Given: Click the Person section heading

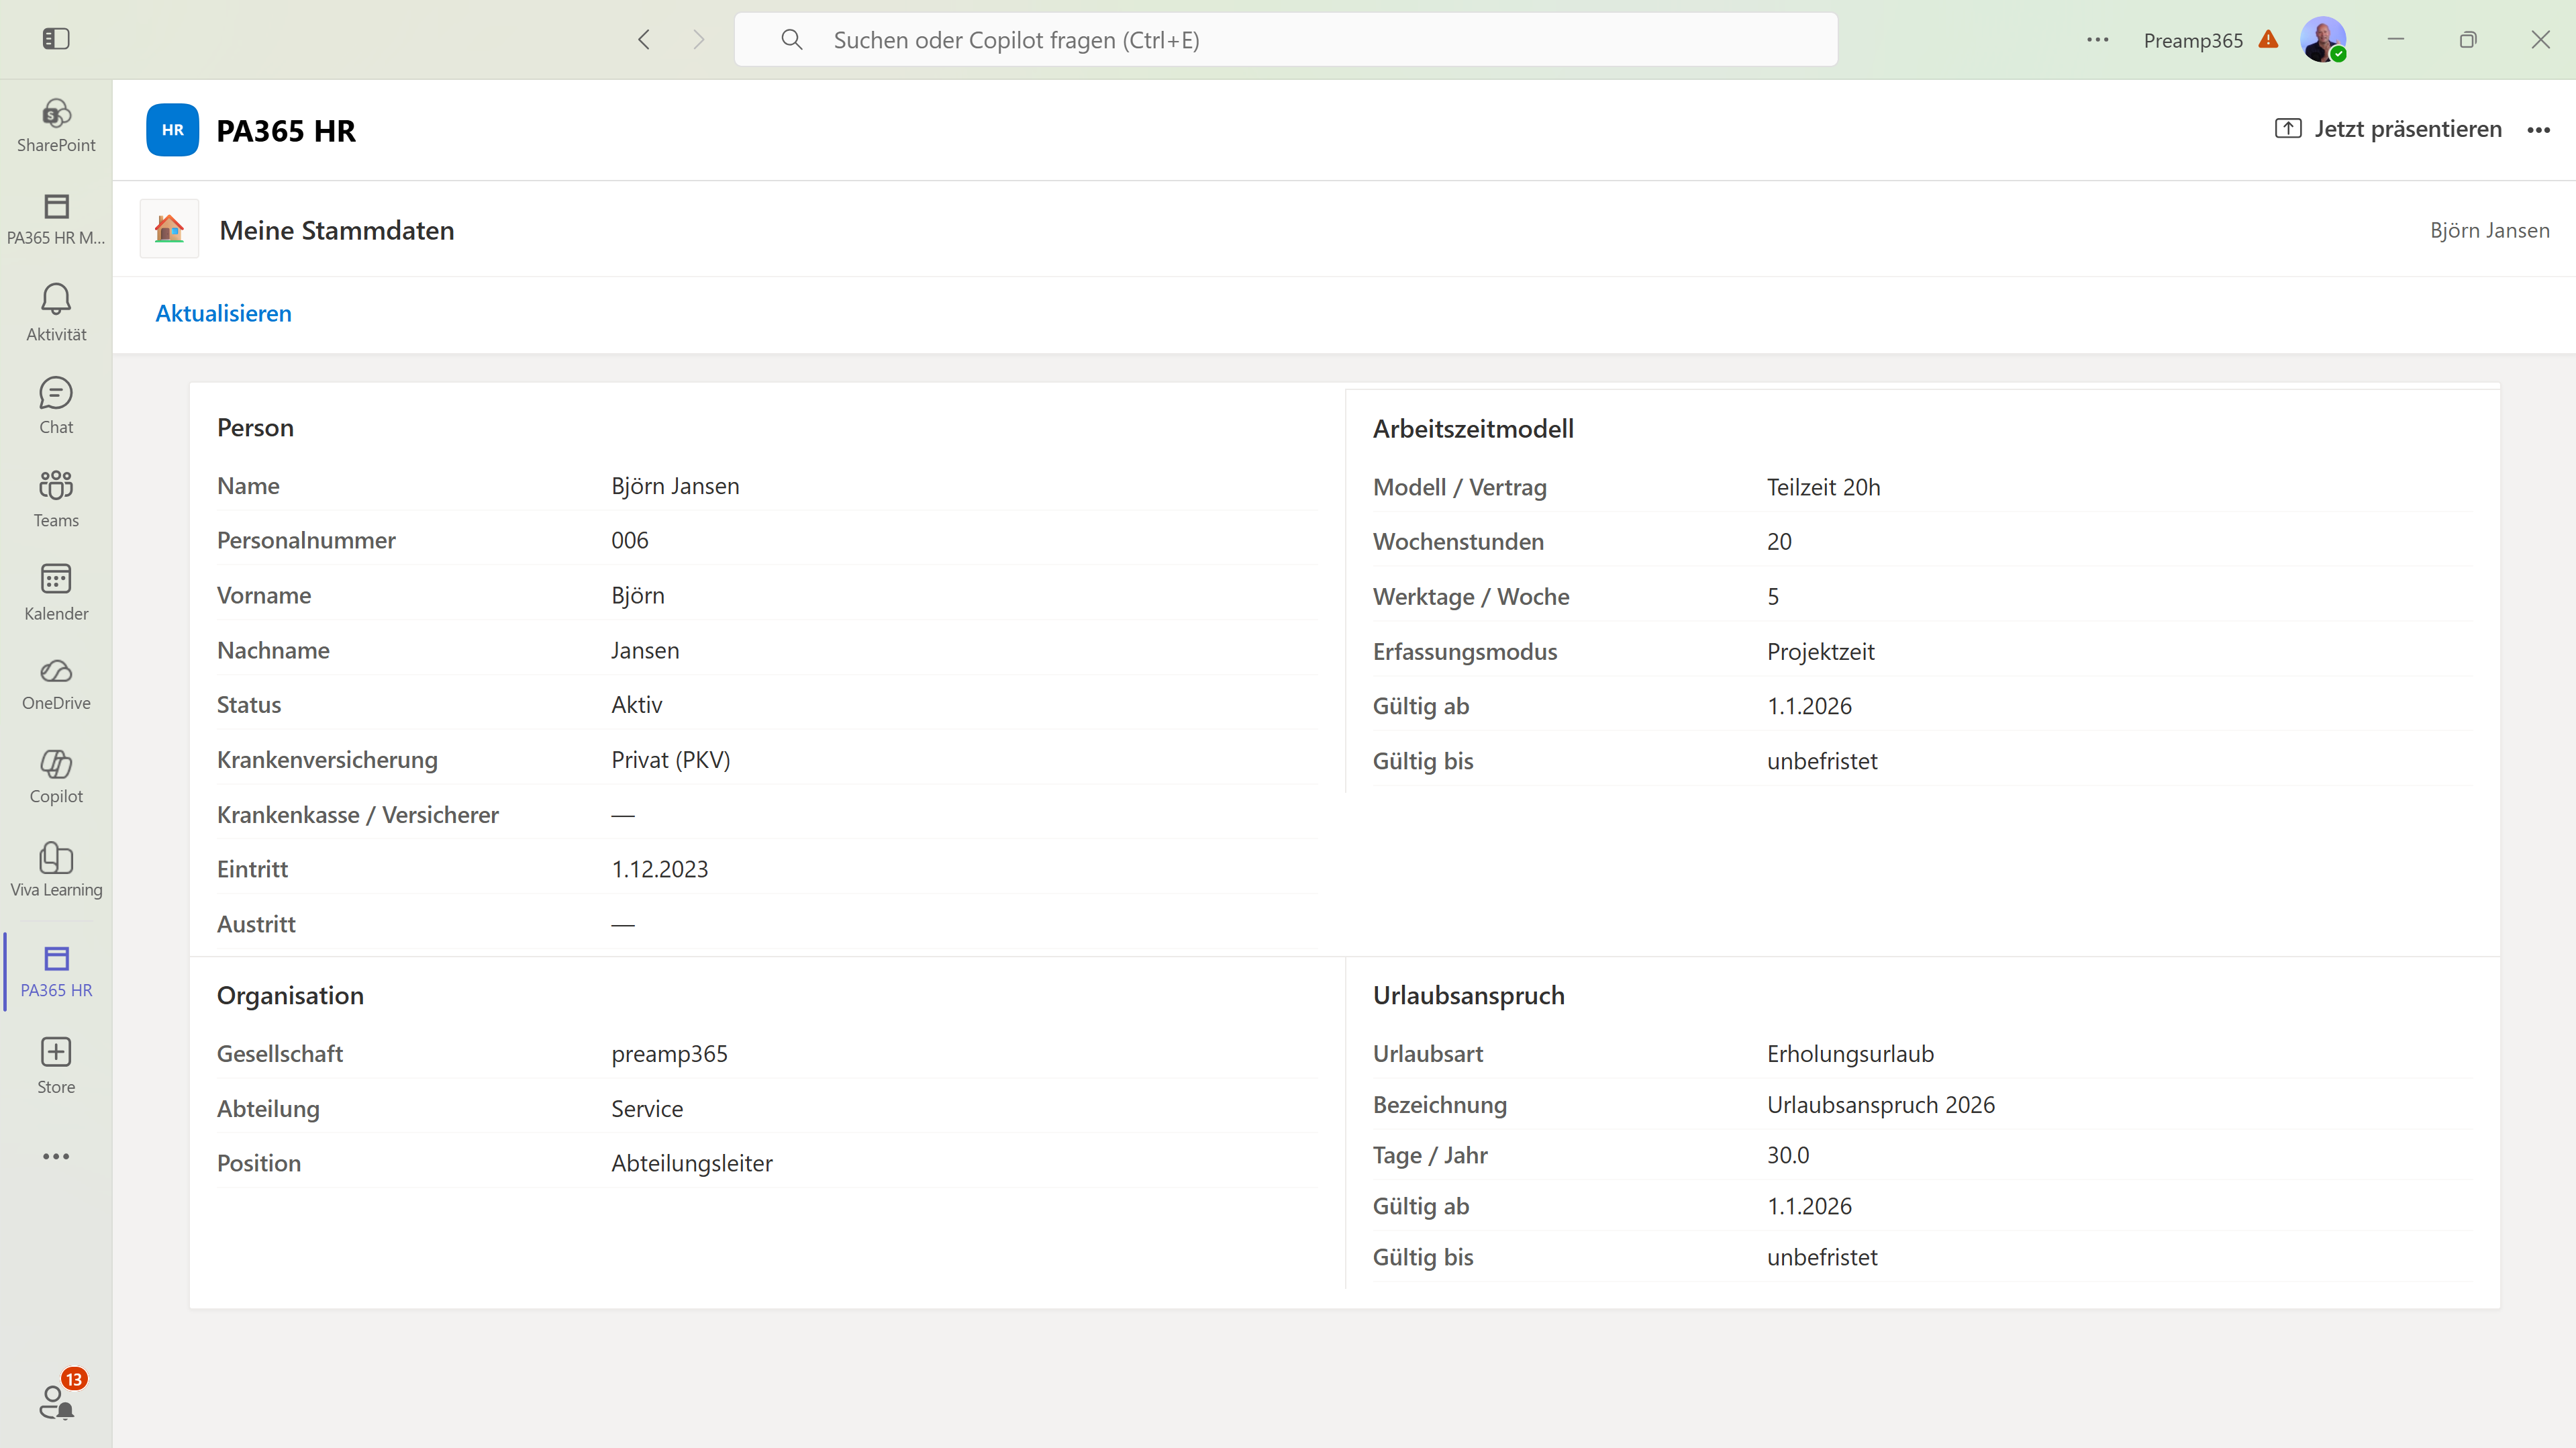Looking at the screenshot, I should click(255, 428).
